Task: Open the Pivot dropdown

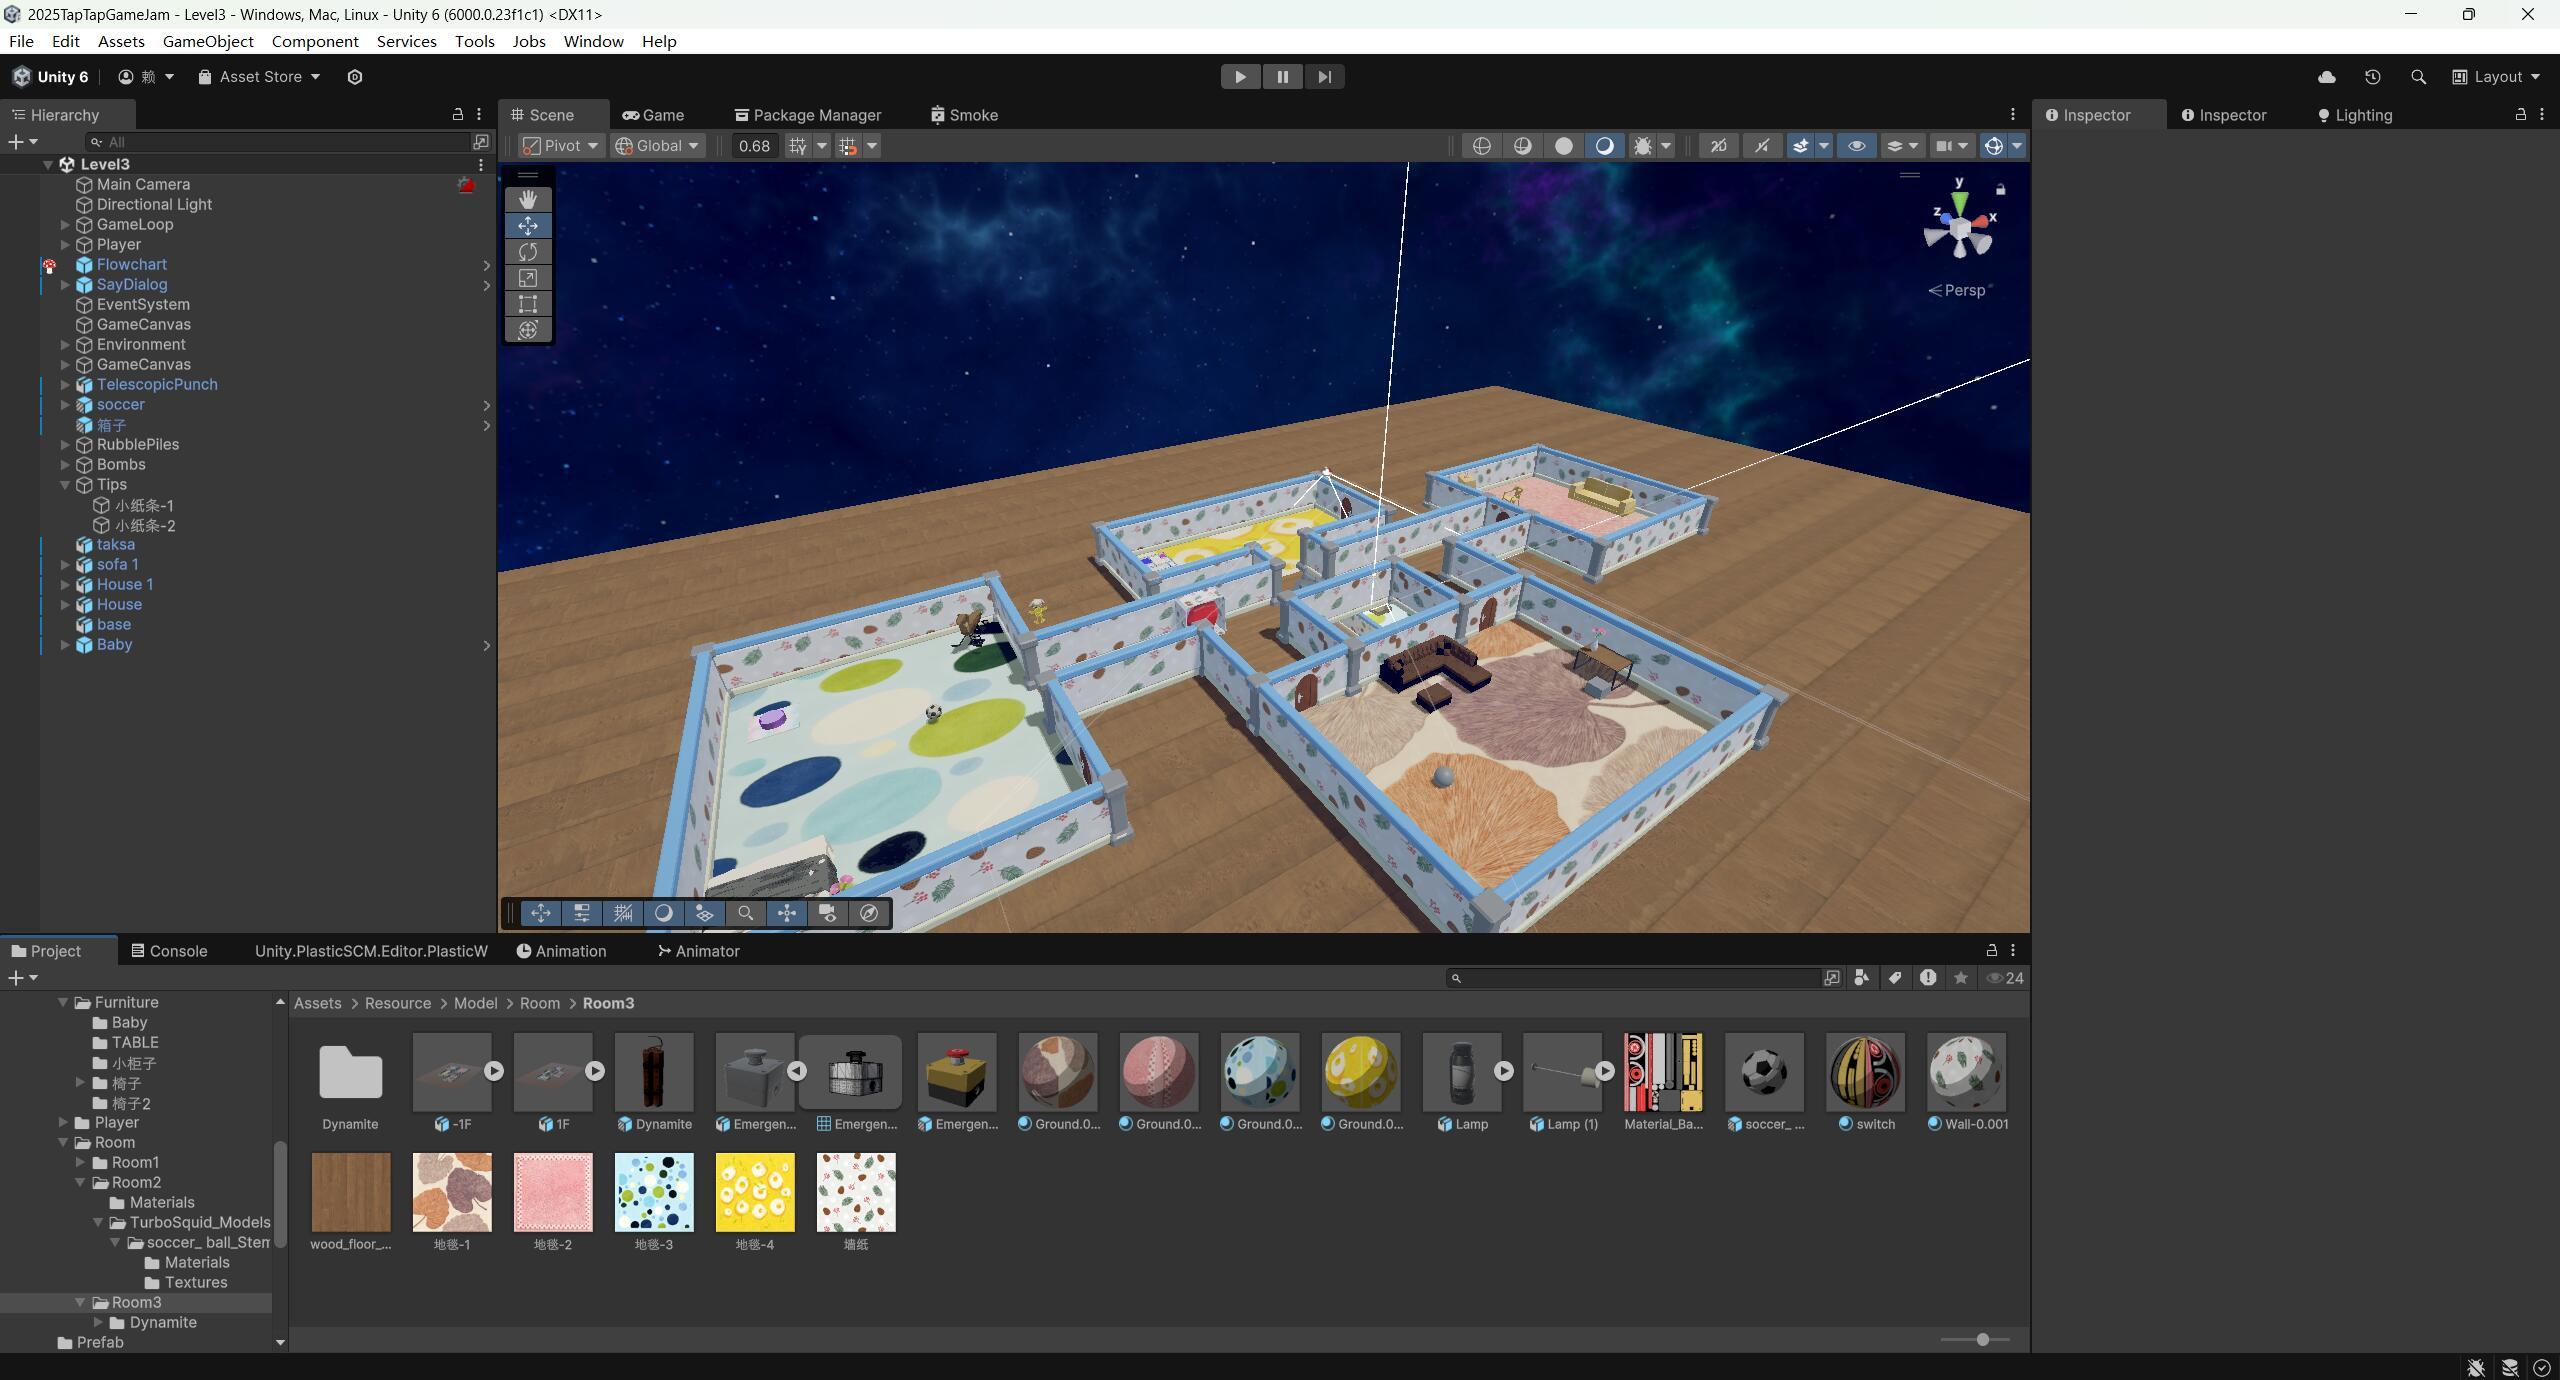Action: click(x=561, y=146)
